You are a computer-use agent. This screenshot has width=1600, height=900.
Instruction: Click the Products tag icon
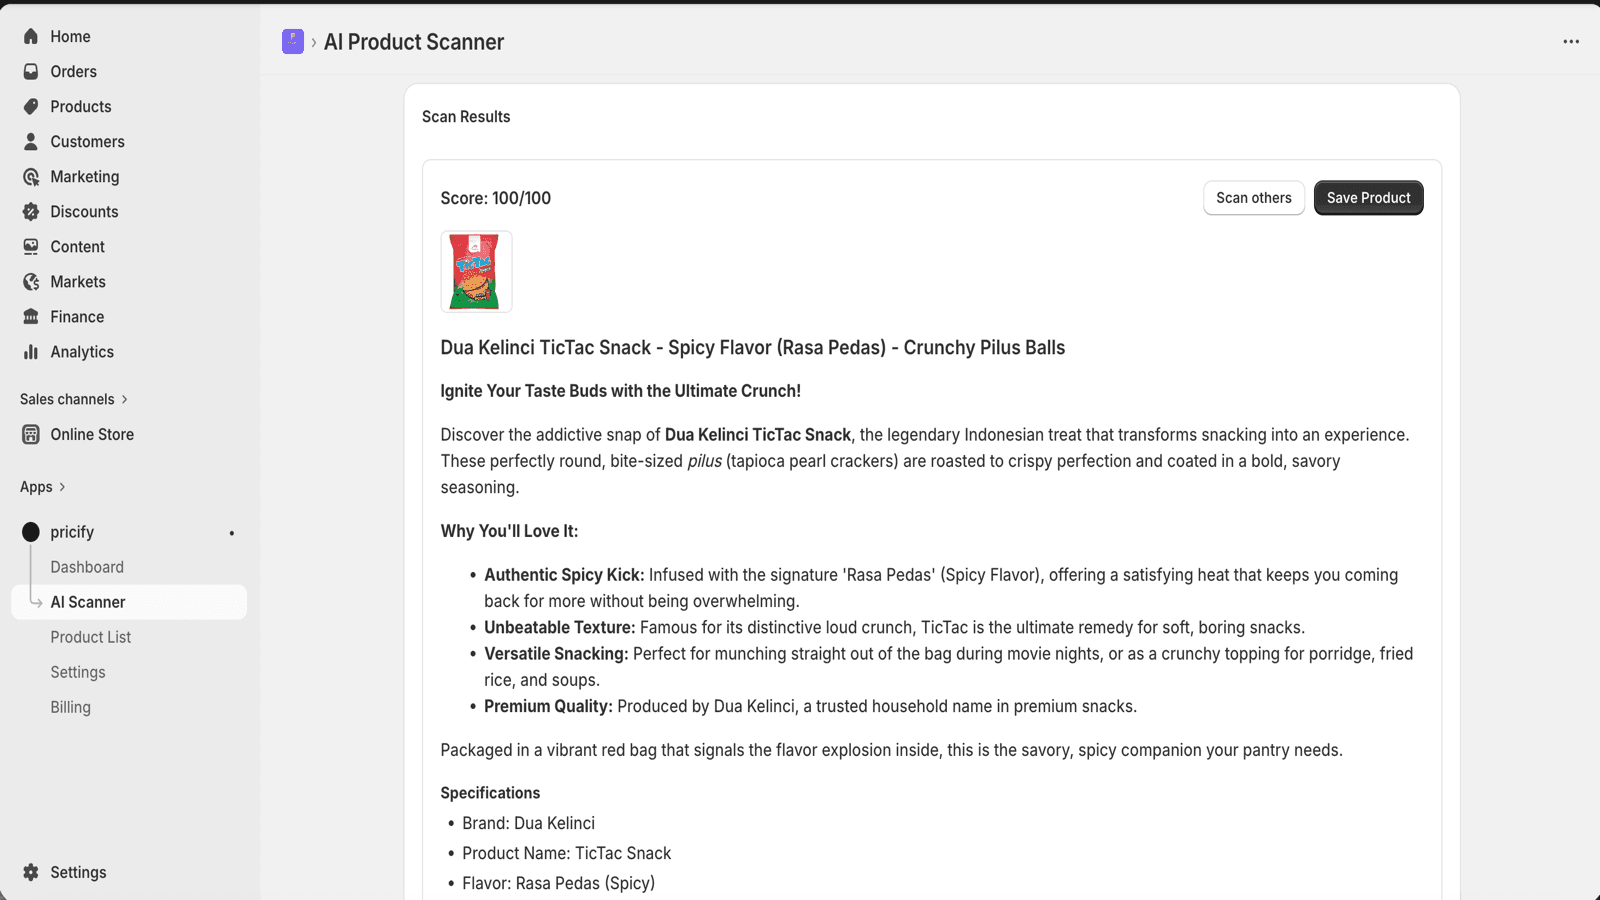tap(31, 106)
